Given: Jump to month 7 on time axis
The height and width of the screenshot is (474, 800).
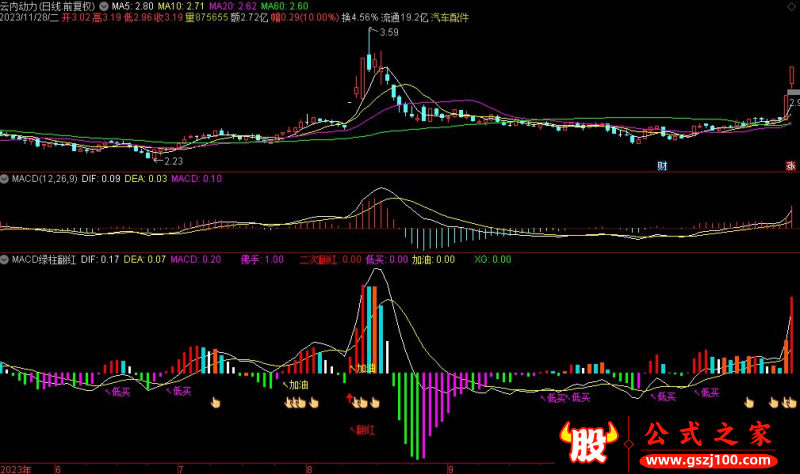Looking at the screenshot, I should [x=181, y=469].
